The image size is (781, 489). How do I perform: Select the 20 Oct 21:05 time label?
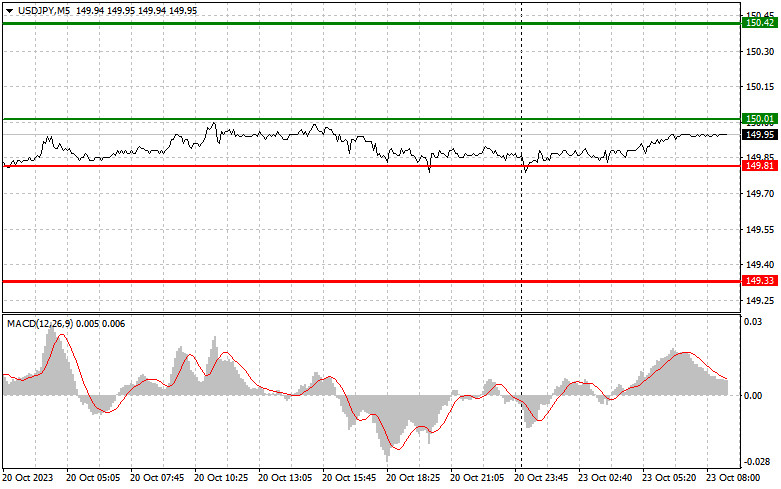[477, 478]
